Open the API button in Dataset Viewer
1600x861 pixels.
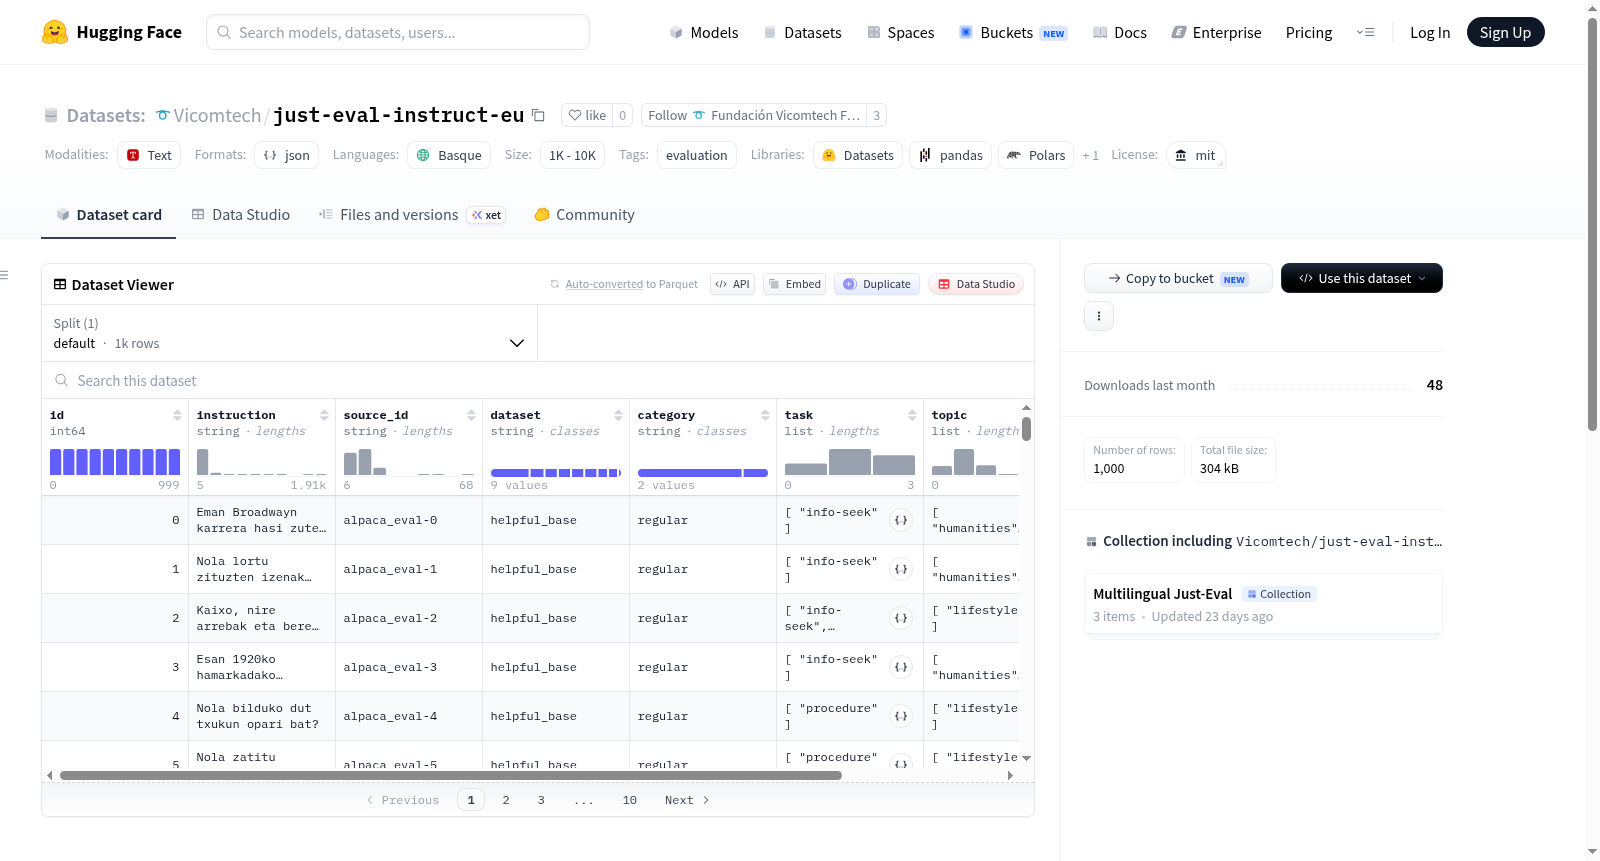point(732,284)
